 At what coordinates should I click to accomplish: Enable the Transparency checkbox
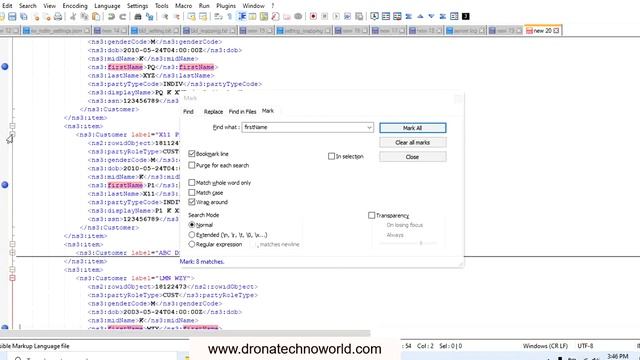pyautogui.click(x=371, y=215)
